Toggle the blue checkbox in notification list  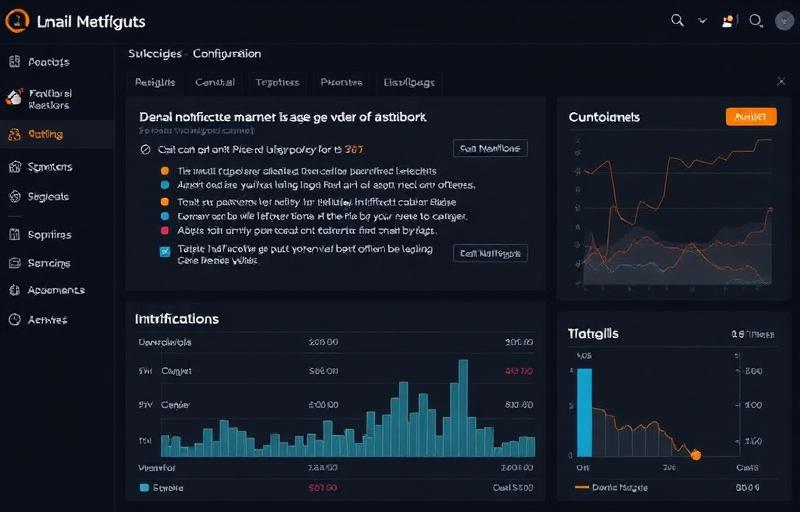(x=165, y=252)
